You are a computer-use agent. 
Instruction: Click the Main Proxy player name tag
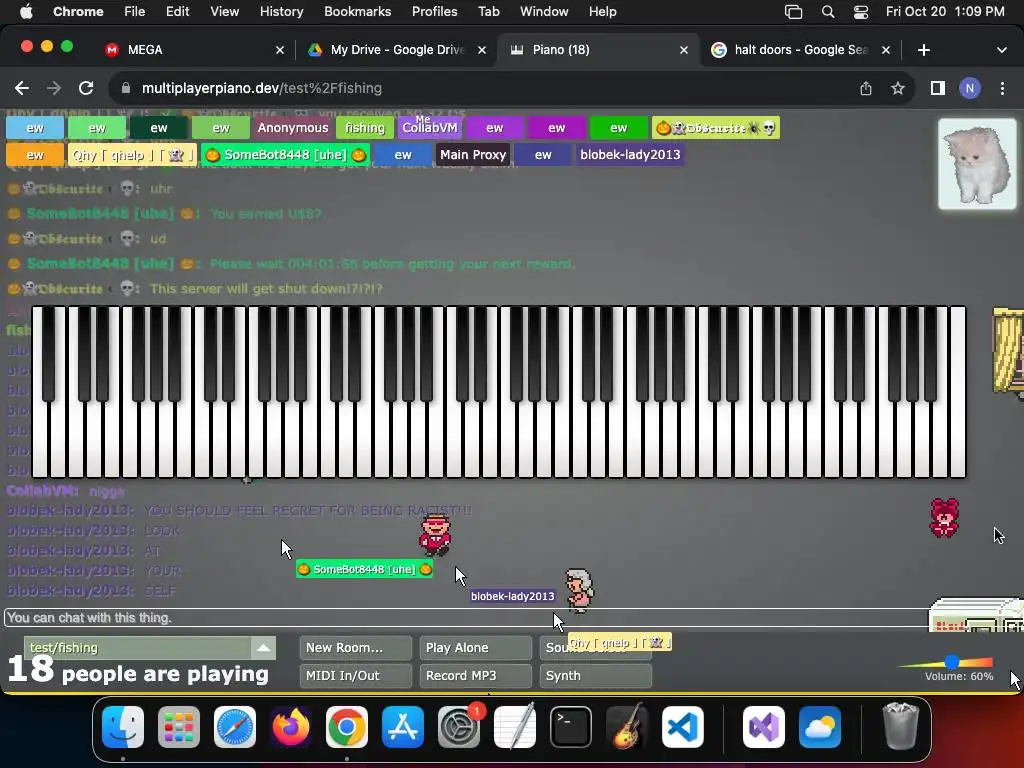click(x=473, y=155)
